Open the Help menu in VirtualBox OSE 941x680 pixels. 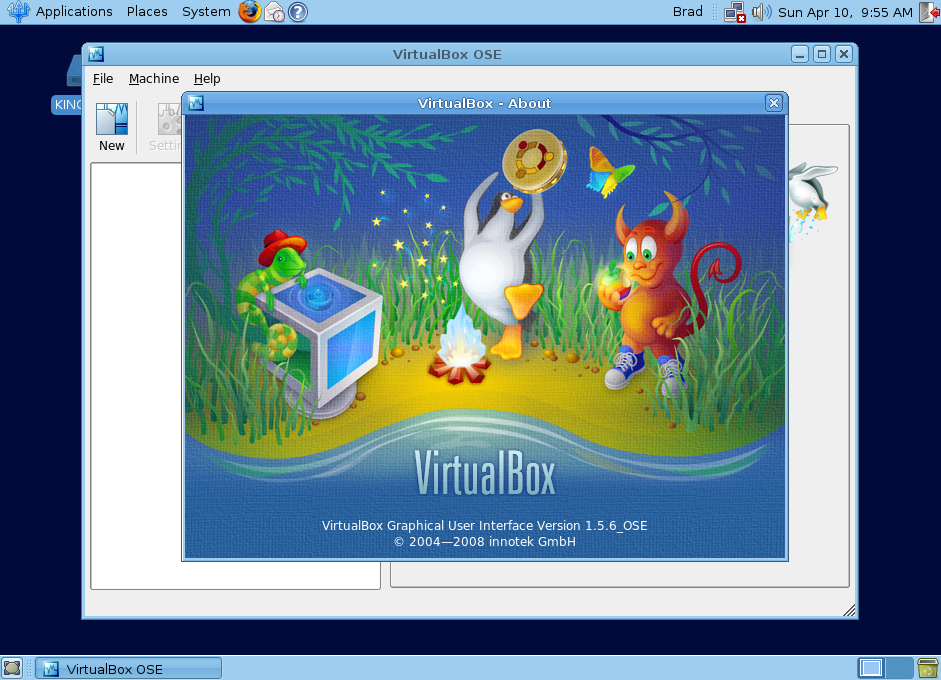(207, 79)
